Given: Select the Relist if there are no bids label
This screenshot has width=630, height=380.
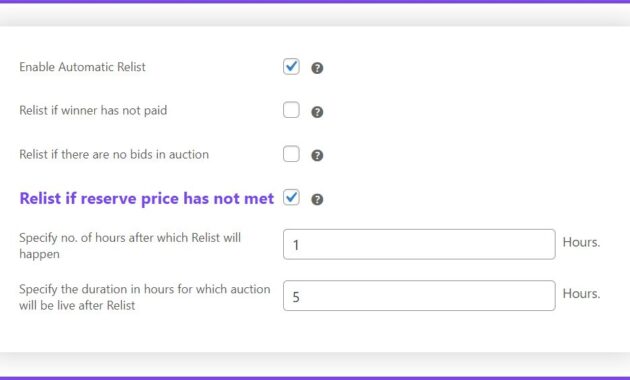Looking at the screenshot, I should pos(114,154).
